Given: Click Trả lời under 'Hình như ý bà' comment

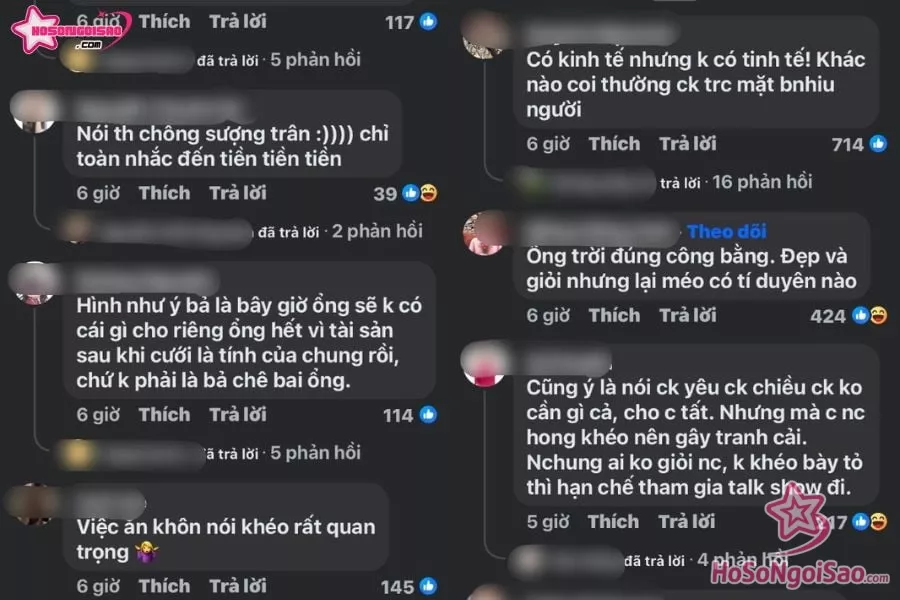Looking at the screenshot, I should pos(238,415).
